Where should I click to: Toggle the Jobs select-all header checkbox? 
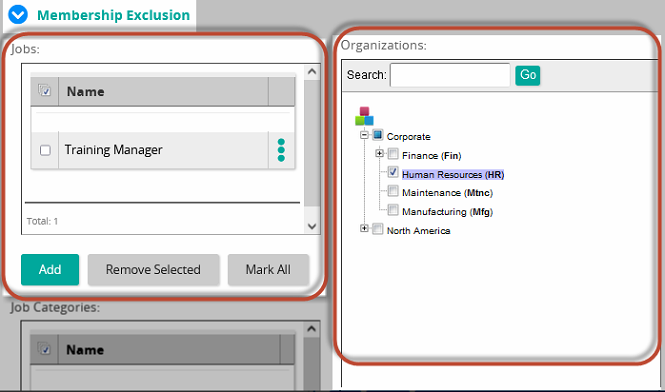coord(45,90)
